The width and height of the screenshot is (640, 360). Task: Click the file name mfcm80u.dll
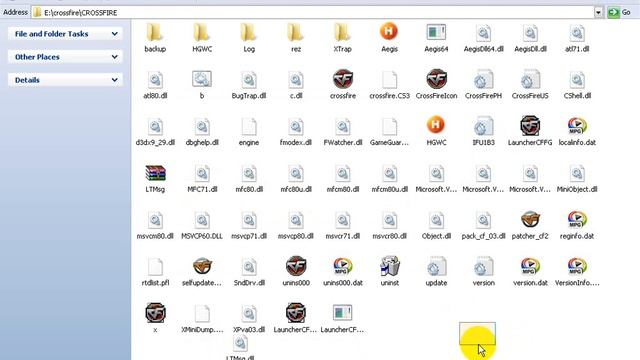pos(389,189)
